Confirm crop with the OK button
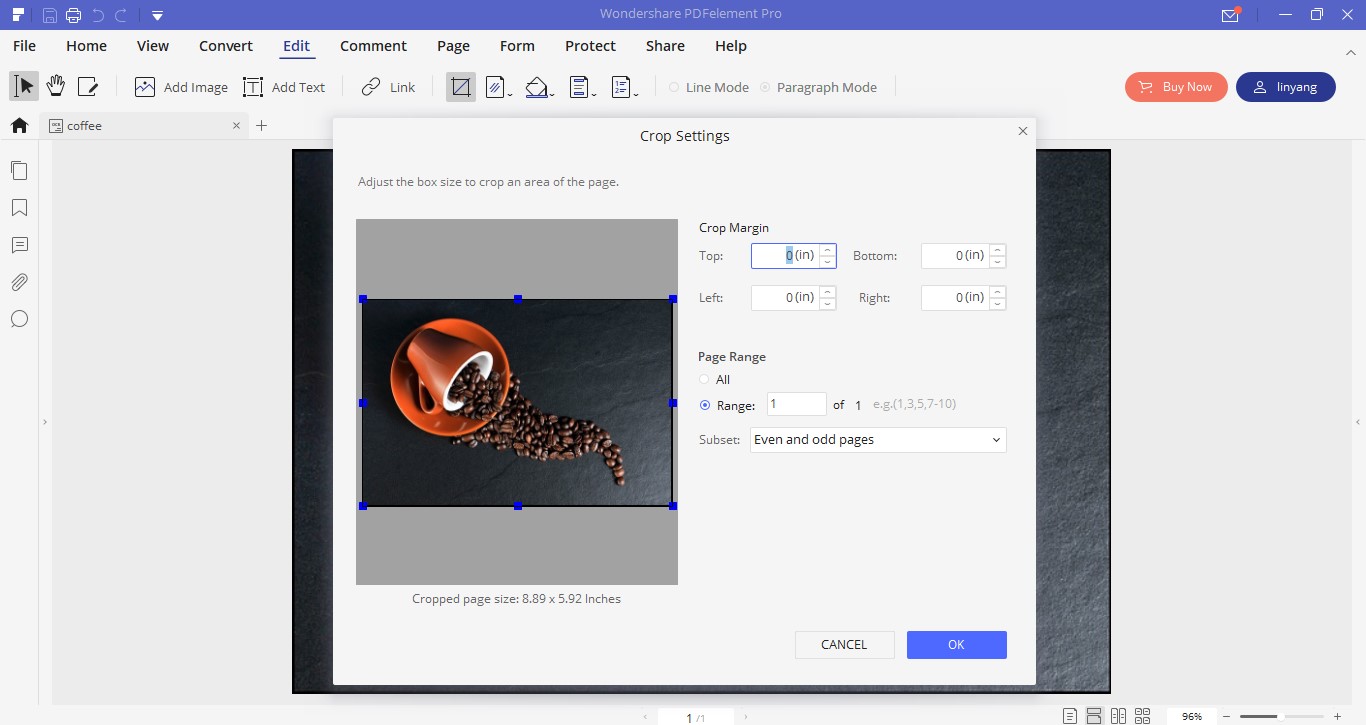Viewport: 1366px width, 725px height. (x=956, y=645)
